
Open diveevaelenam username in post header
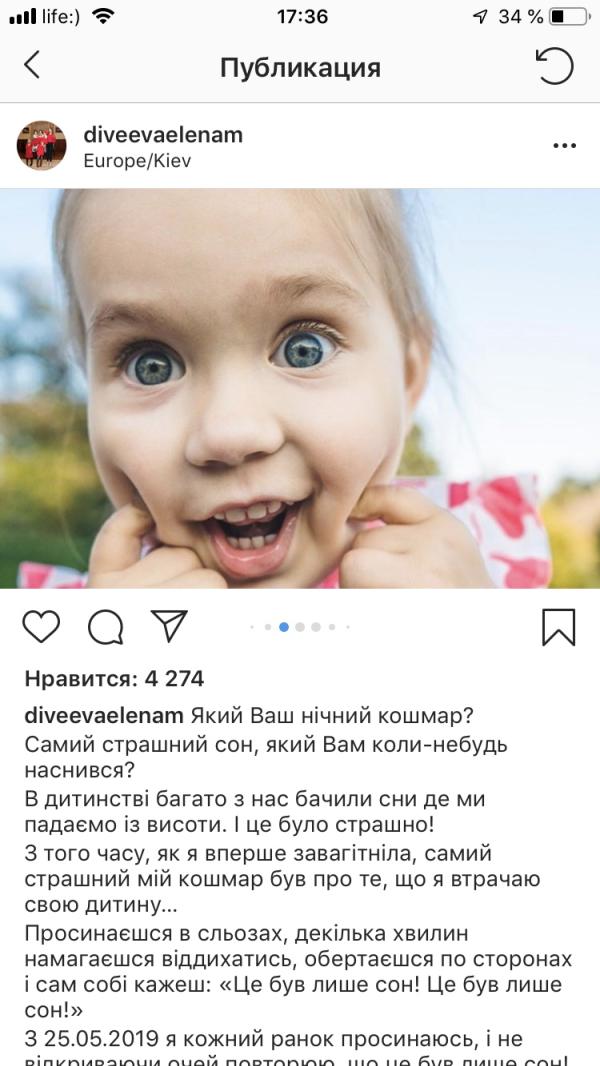[x=163, y=135]
